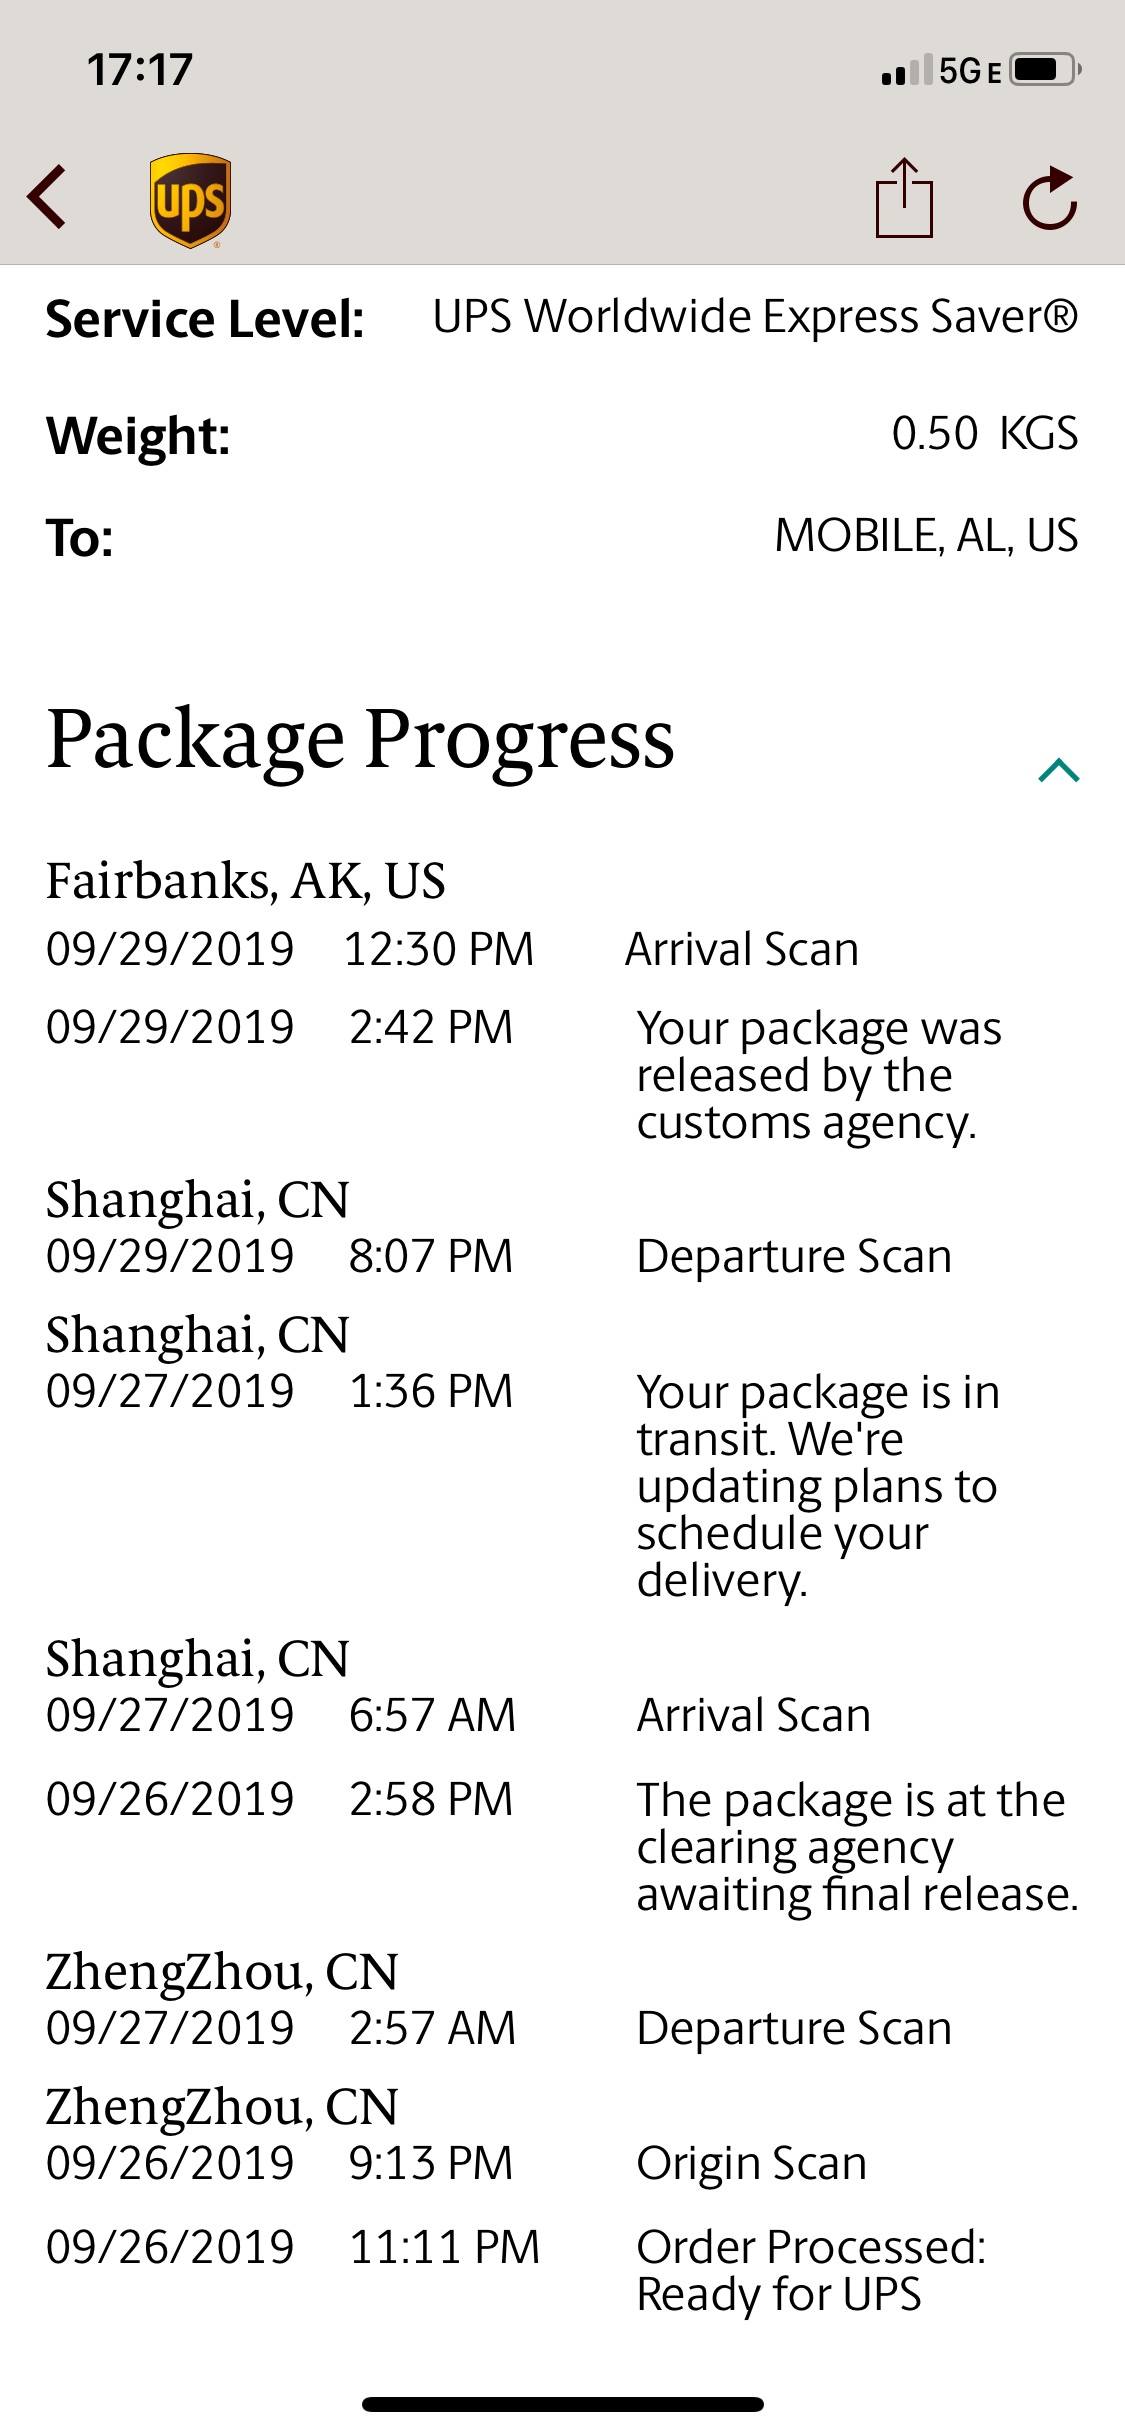Tap the UPS shield logo
The image size is (1125, 2436).
click(190, 200)
